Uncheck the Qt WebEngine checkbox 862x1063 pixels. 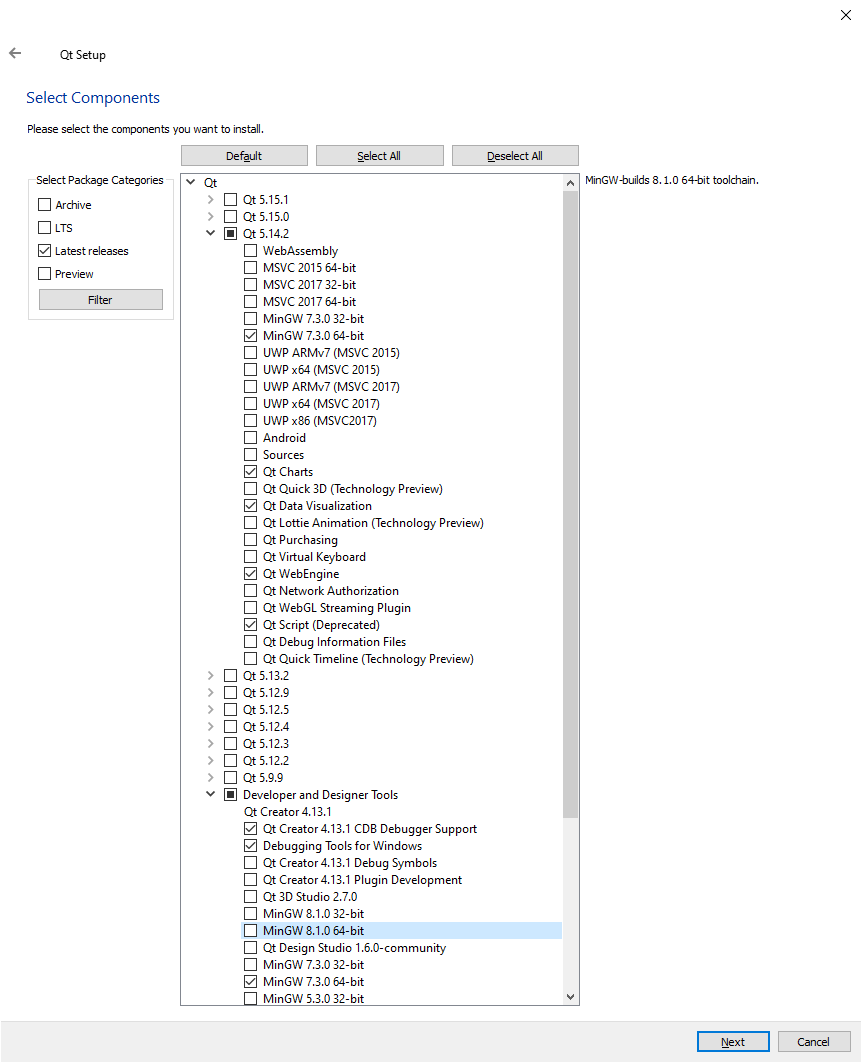(x=251, y=574)
